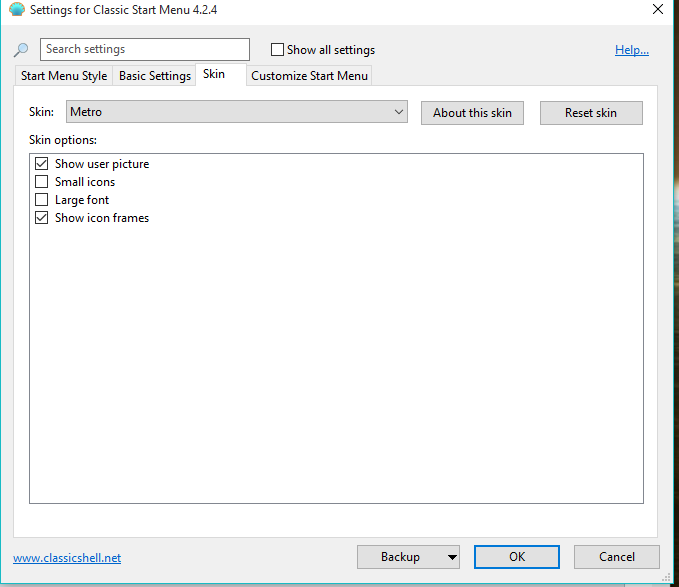
Task: Click Cancel to discard changes
Action: pos(617,557)
